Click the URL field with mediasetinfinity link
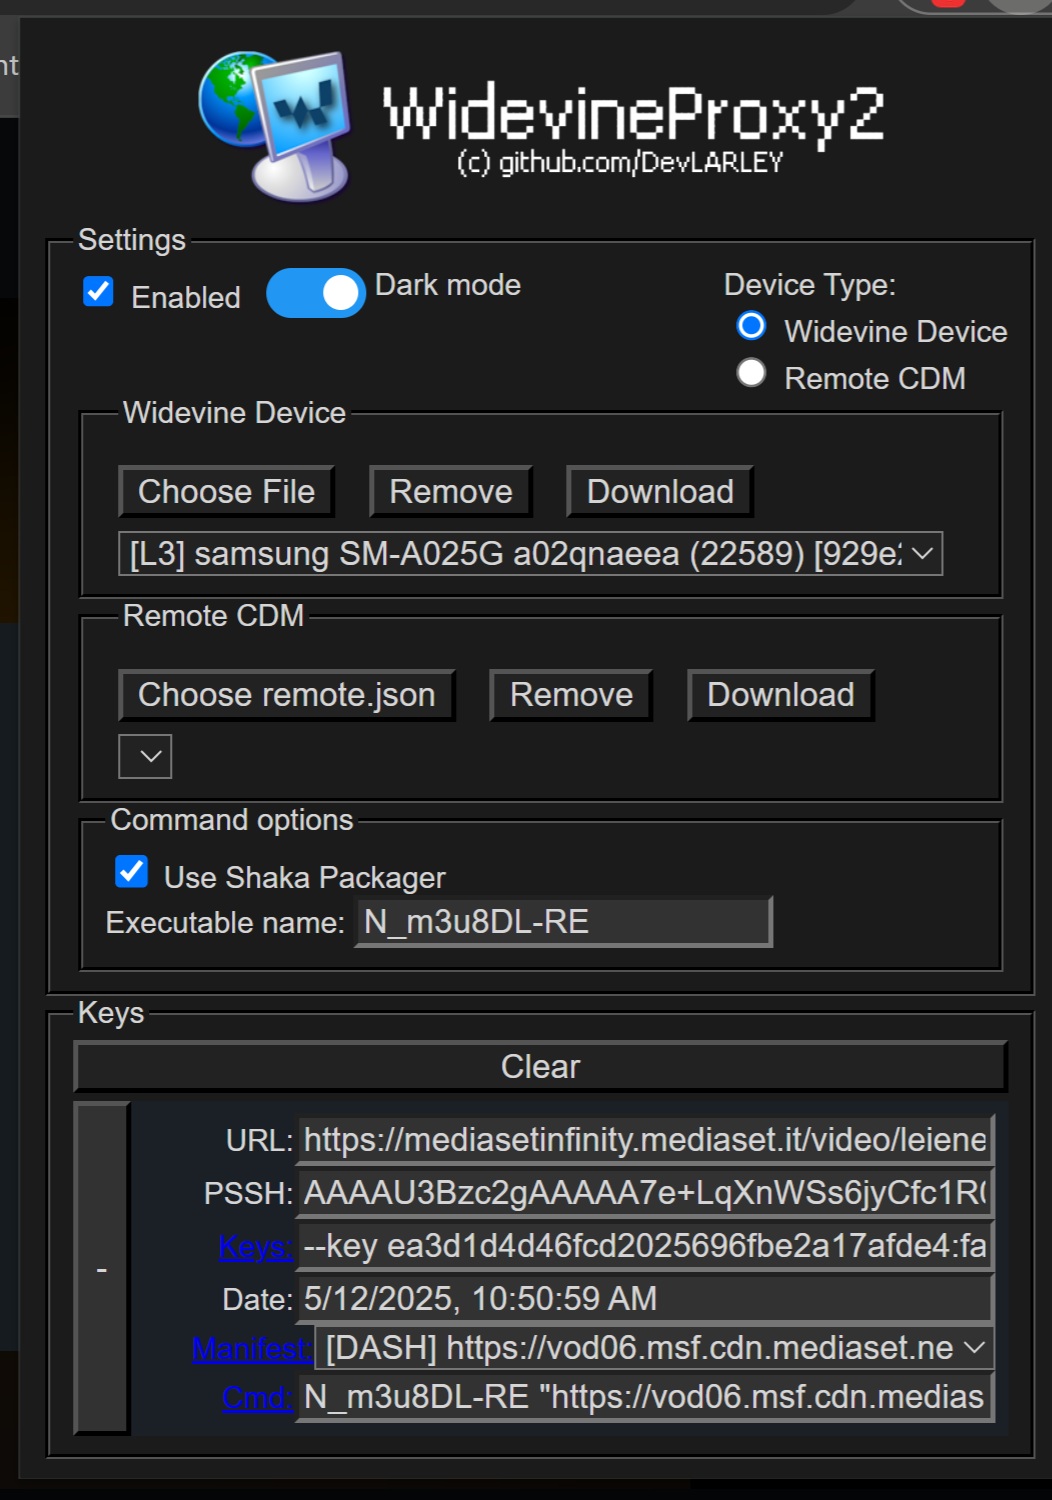The height and width of the screenshot is (1500, 1052). [645, 1140]
